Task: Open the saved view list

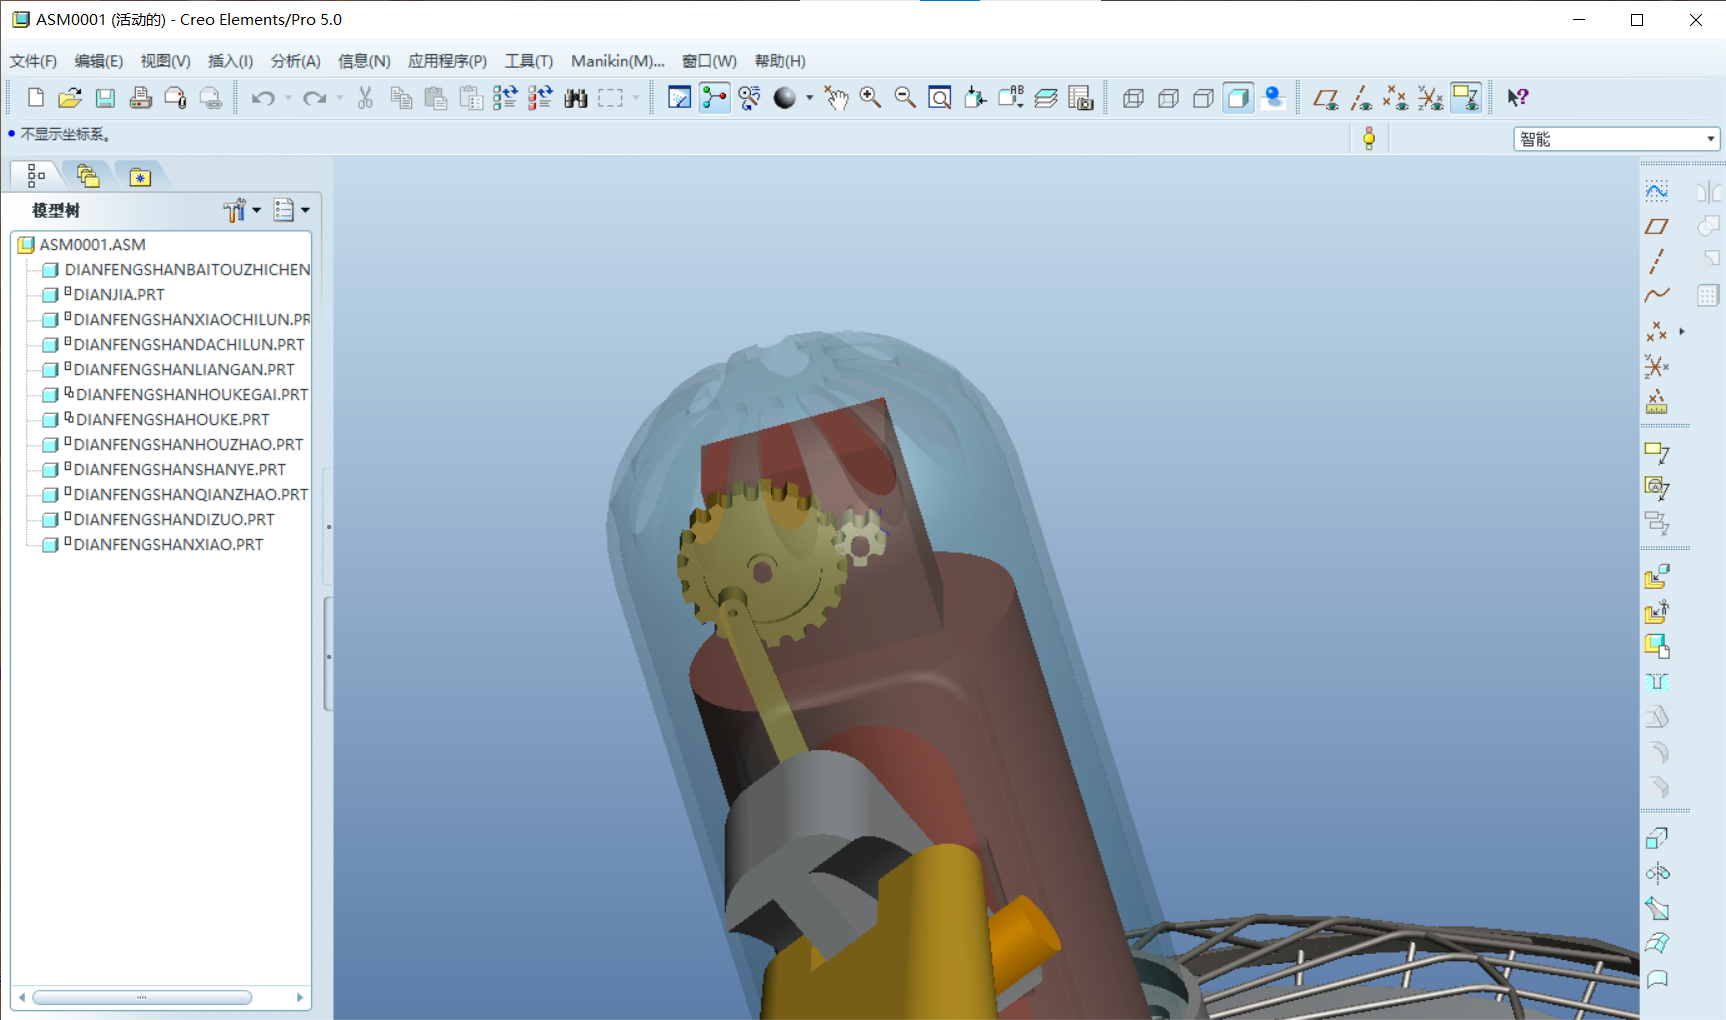Action: coord(1011,98)
